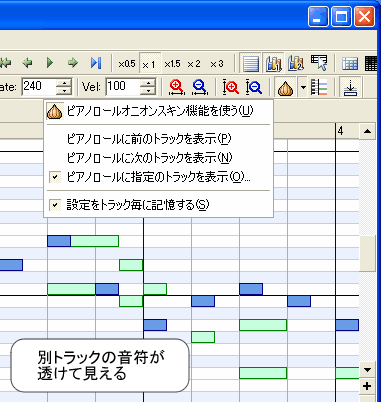
Task: Increase the Vel value with up arrow
Action: click(x=147, y=83)
